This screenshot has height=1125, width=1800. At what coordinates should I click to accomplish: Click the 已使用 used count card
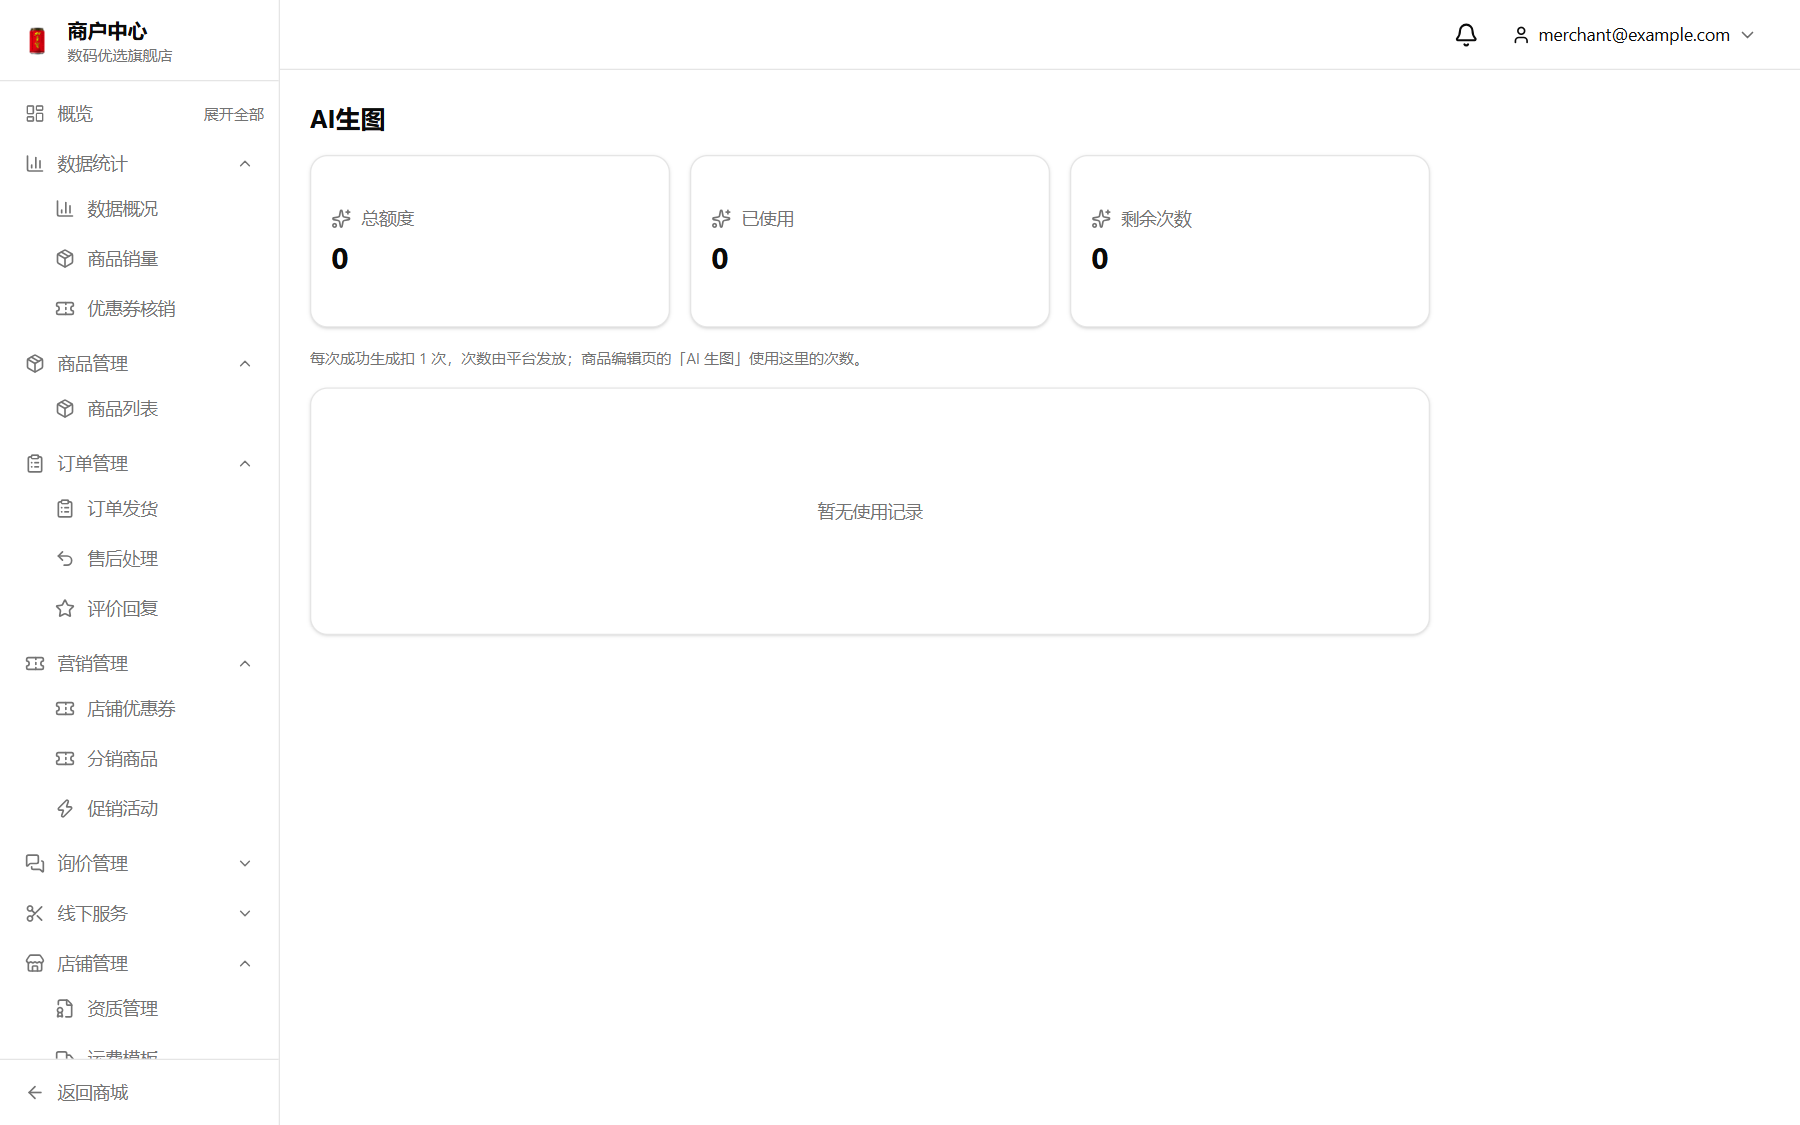tap(870, 241)
